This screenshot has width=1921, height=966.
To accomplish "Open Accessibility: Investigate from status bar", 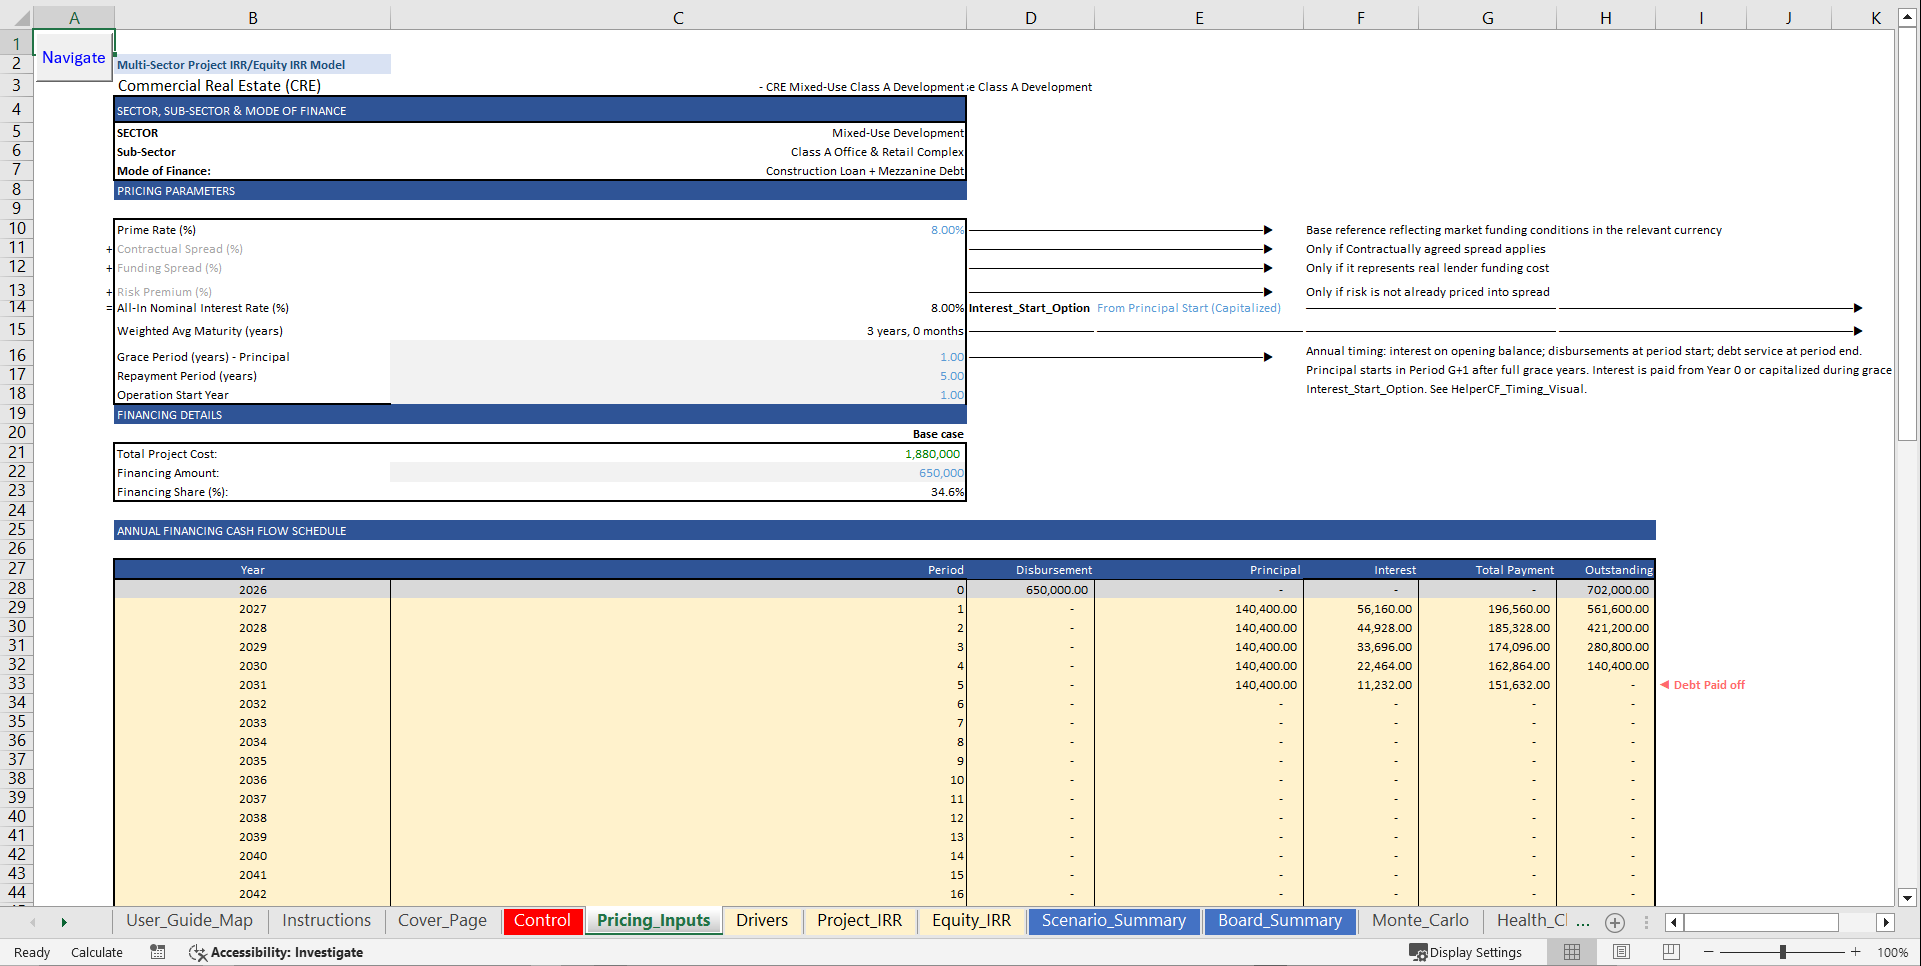I will 276,952.
